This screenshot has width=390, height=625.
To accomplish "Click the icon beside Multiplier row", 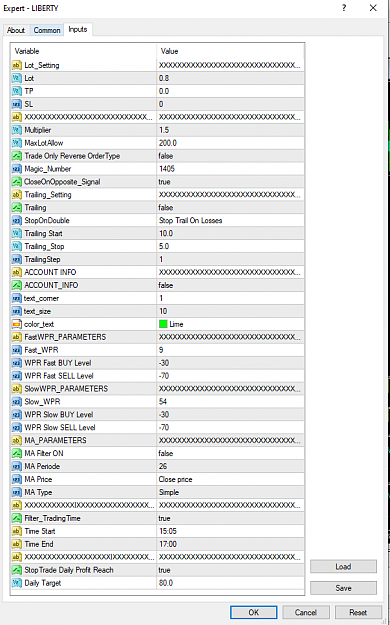I will click(17, 130).
